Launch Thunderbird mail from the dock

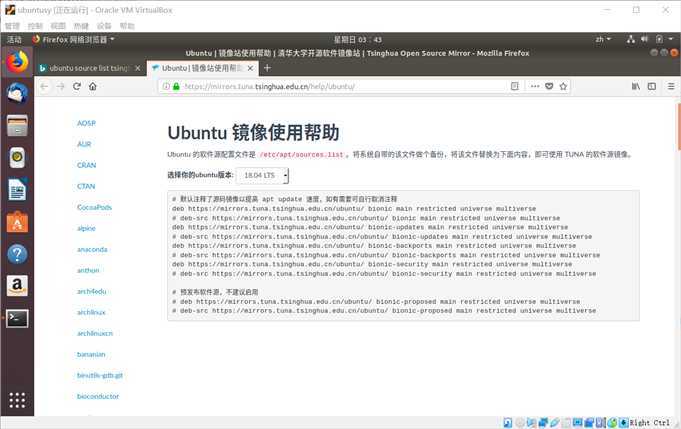(17, 93)
